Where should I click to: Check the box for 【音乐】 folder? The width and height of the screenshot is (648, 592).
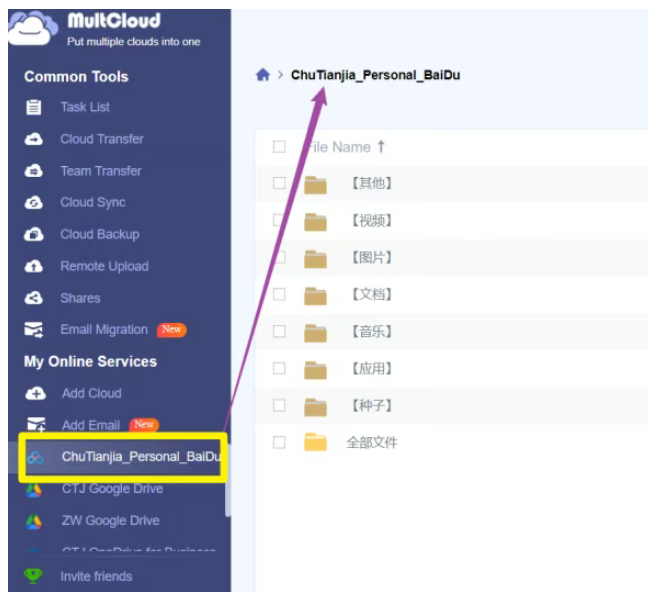click(279, 331)
